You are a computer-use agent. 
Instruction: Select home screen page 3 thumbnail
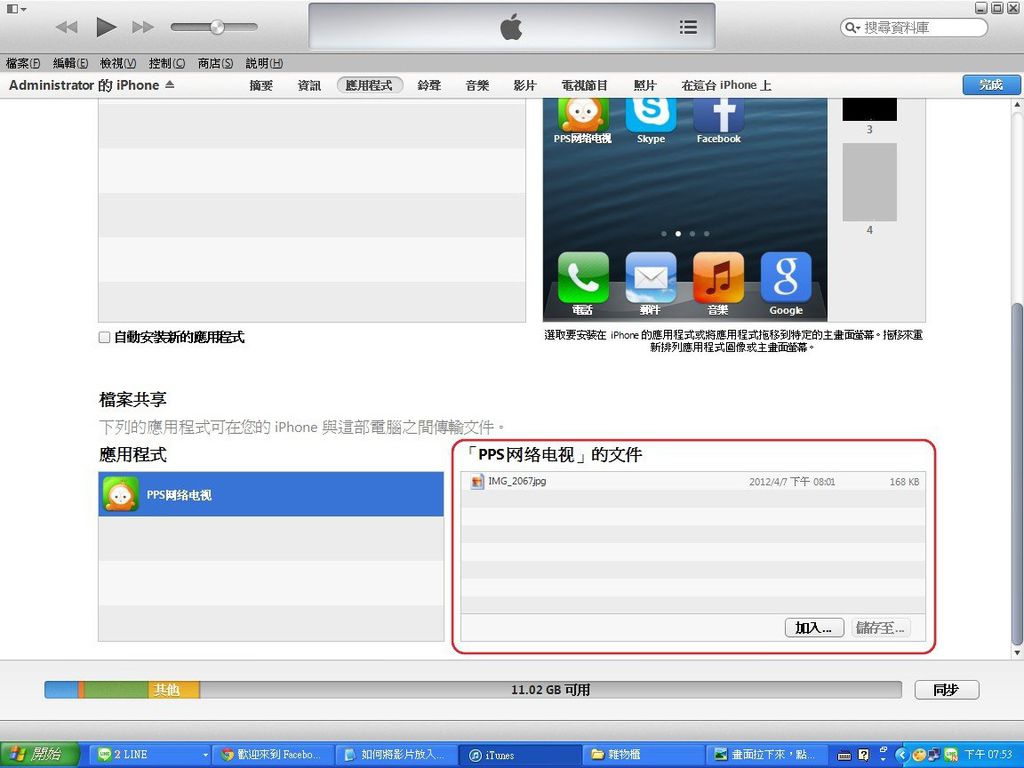pyautogui.click(x=869, y=110)
